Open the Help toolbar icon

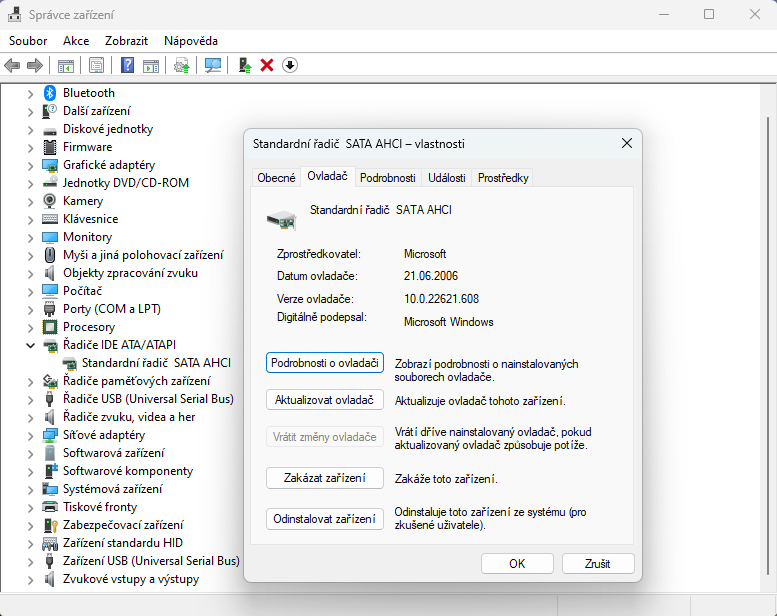pos(127,65)
